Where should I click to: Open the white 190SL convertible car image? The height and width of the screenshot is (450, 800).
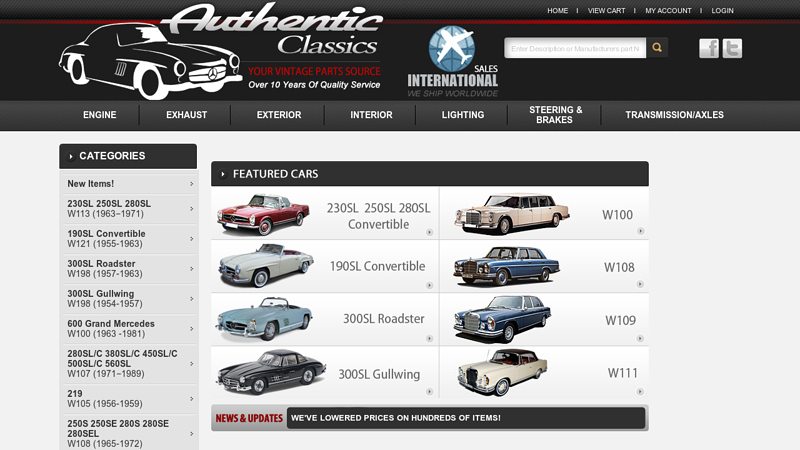265,265
